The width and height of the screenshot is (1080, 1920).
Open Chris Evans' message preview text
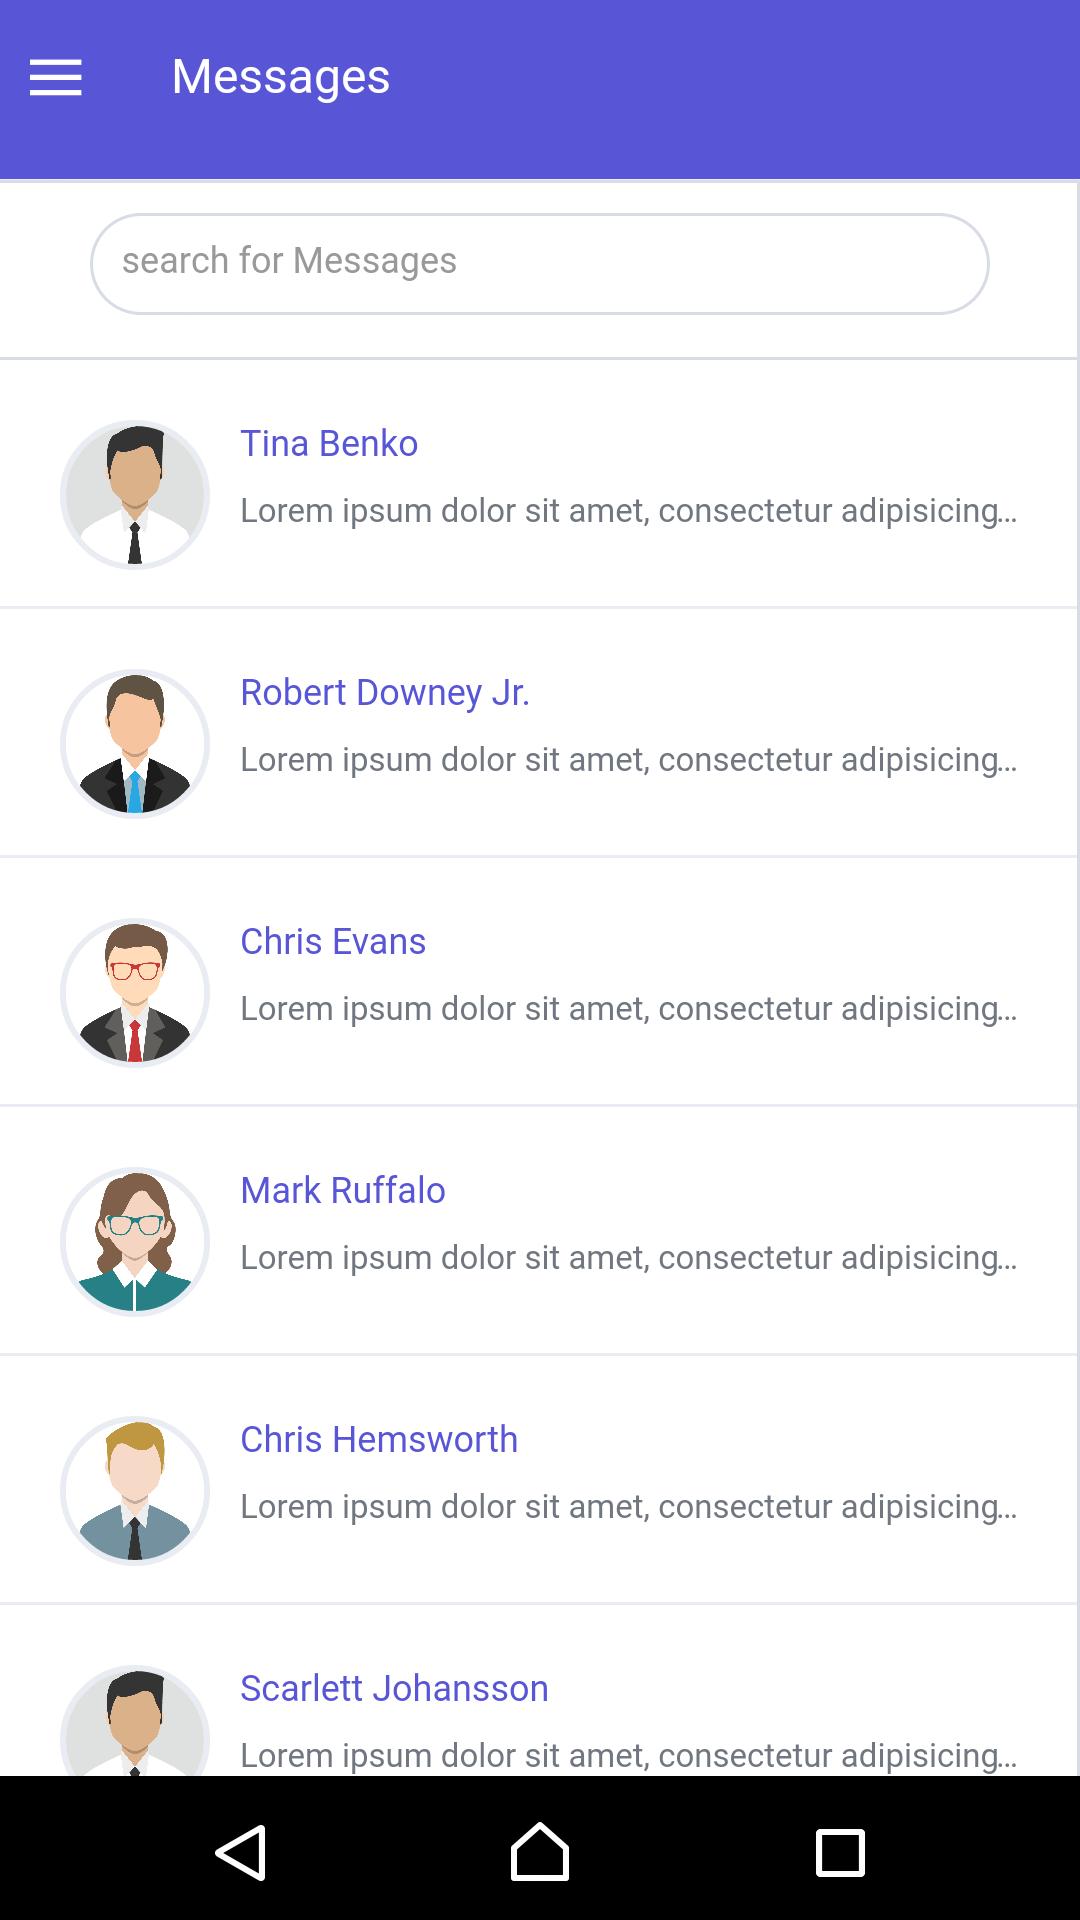click(x=628, y=1008)
